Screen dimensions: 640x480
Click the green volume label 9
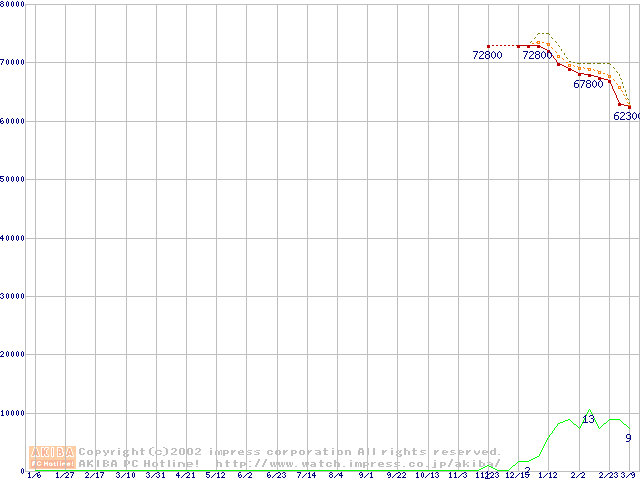[628, 438]
